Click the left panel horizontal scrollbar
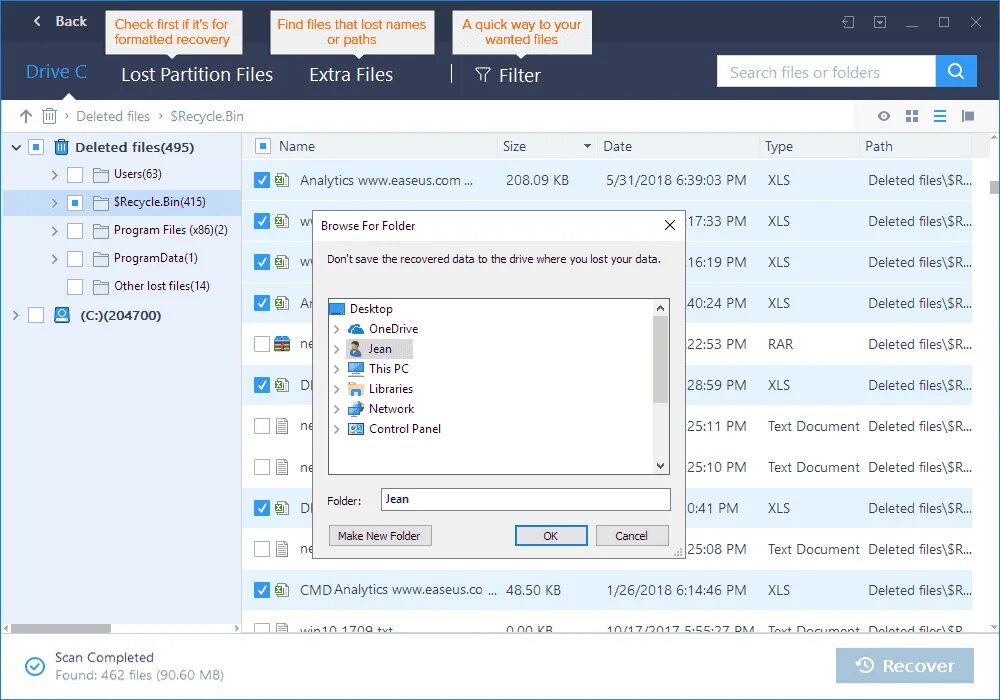This screenshot has width=1000, height=700. 61,629
